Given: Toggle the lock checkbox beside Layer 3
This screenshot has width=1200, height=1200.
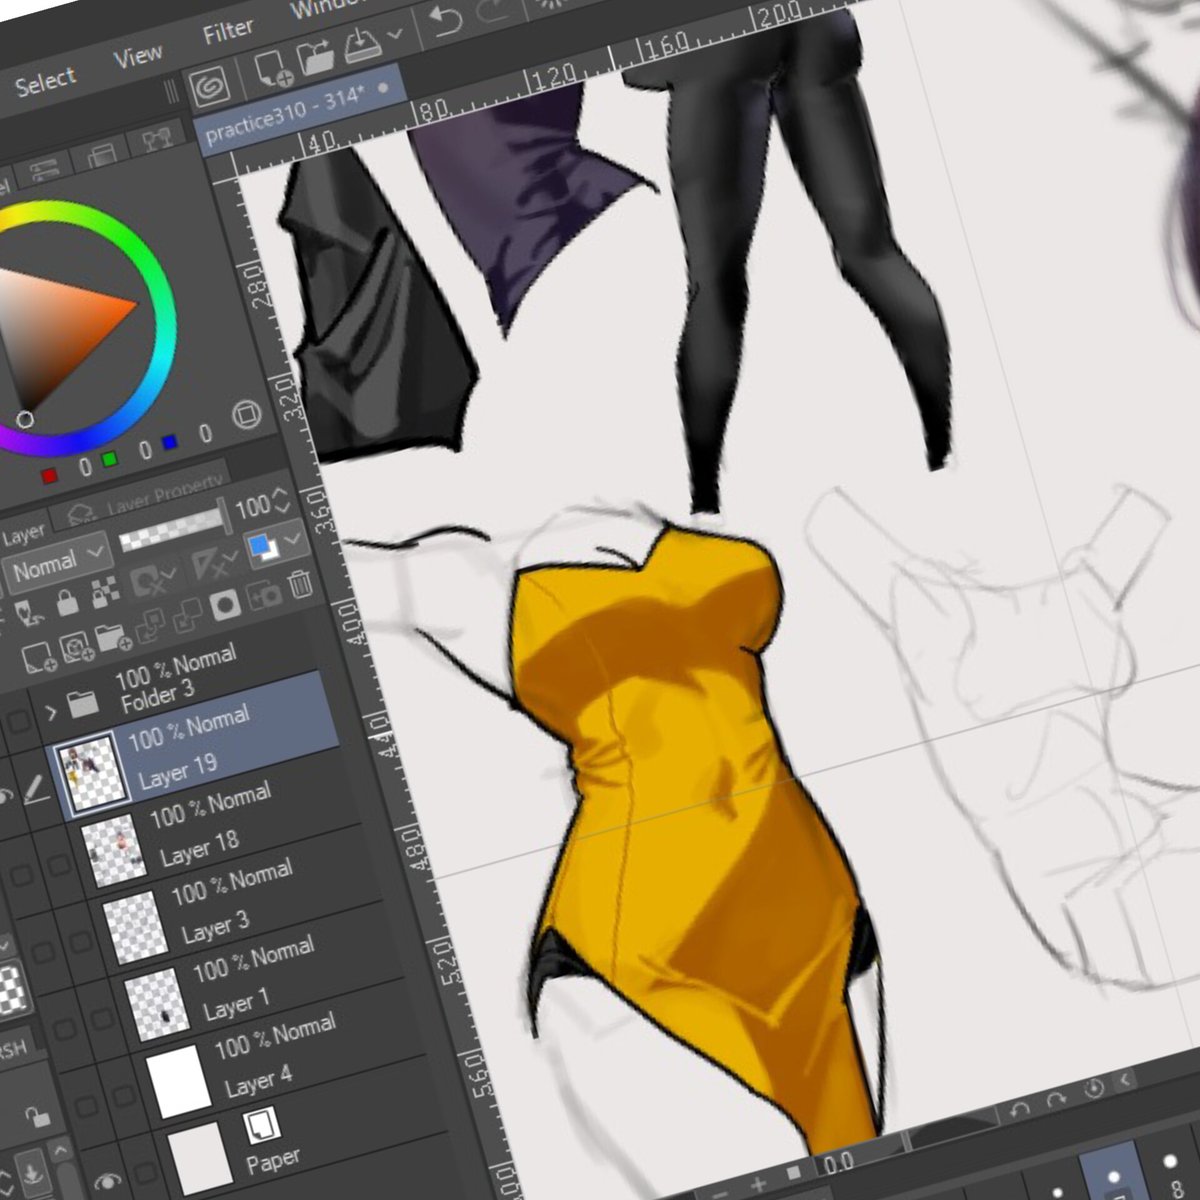Looking at the screenshot, I should point(81,943).
